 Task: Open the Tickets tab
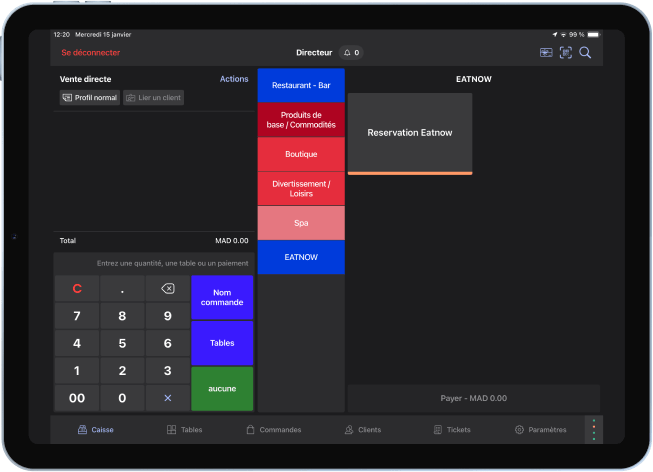(452, 430)
